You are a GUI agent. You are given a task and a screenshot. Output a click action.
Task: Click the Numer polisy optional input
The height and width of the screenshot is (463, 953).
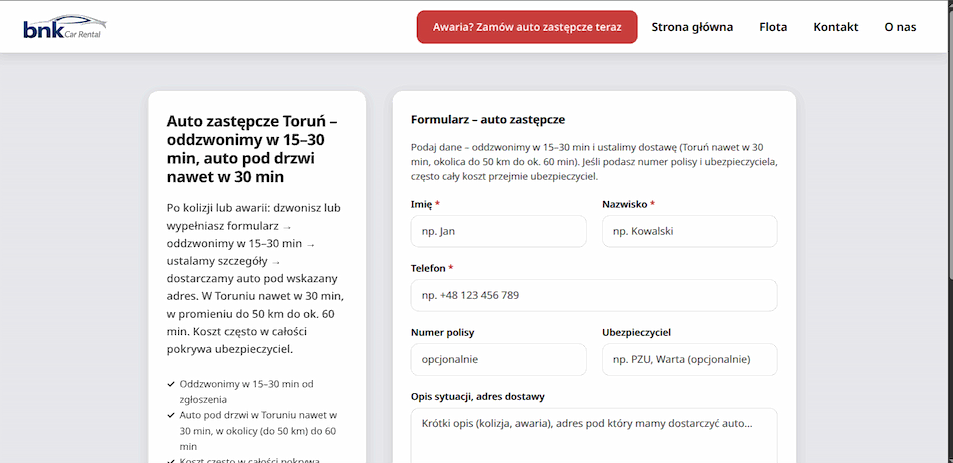[x=498, y=359]
